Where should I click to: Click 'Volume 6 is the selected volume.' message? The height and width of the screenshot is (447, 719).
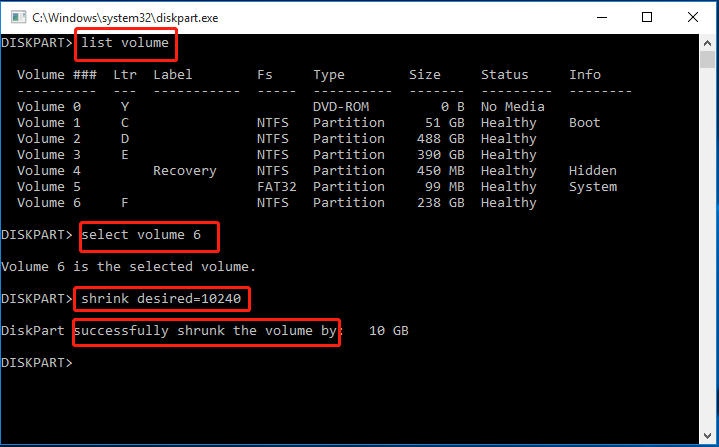coord(128,267)
